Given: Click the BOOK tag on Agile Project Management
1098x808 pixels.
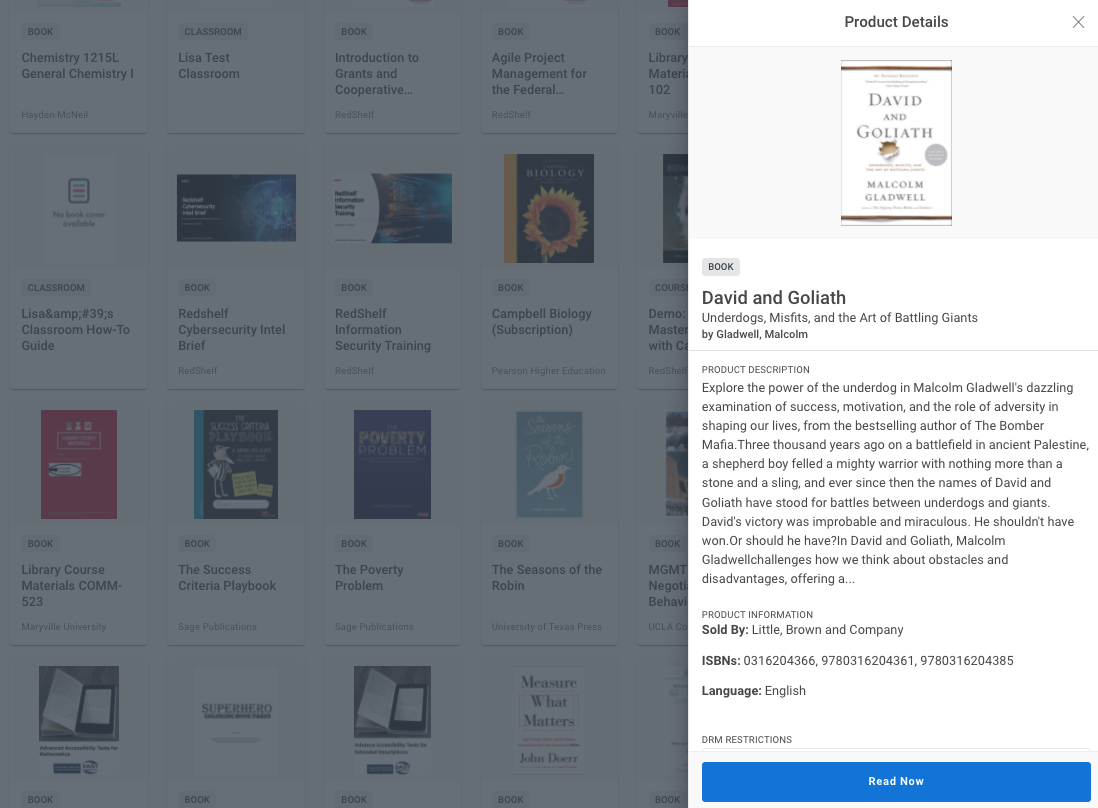Looking at the screenshot, I should [510, 32].
